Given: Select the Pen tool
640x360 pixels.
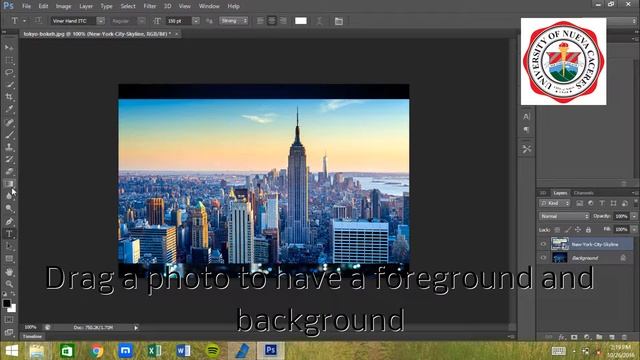Looking at the screenshot, I should [9, 222].
